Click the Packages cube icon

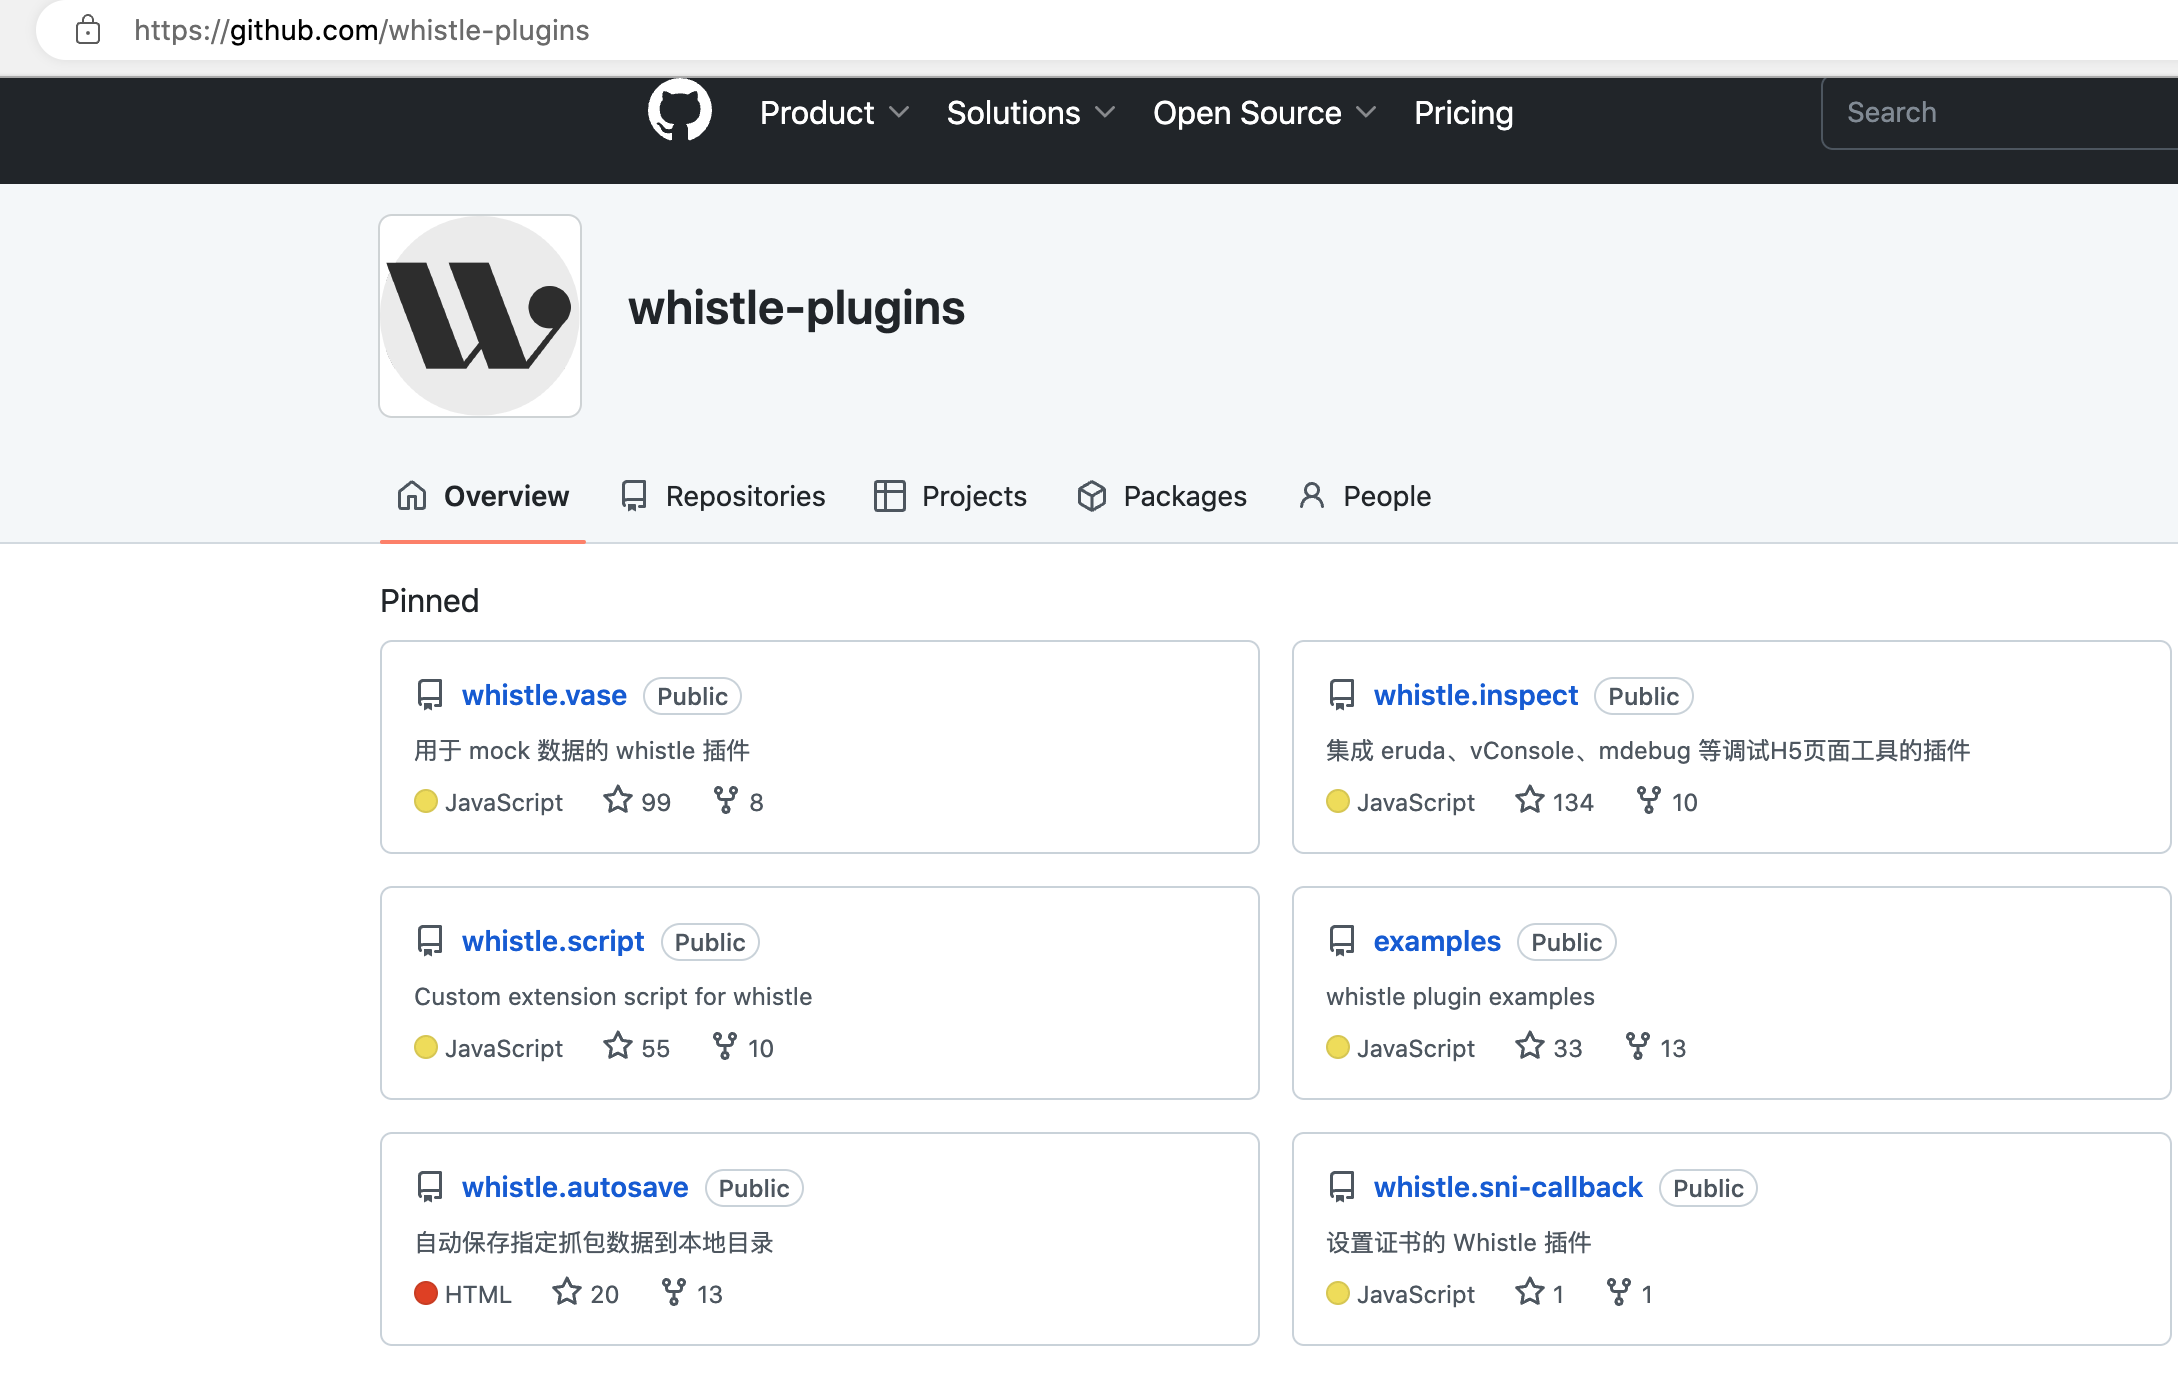pyautogui.click(x=1092, y=496)
